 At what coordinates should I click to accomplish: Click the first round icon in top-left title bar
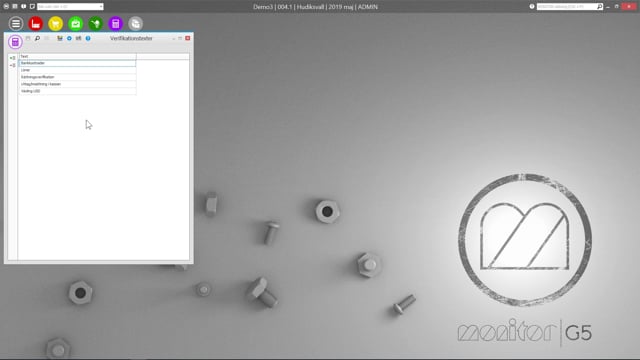pos(6,7)
